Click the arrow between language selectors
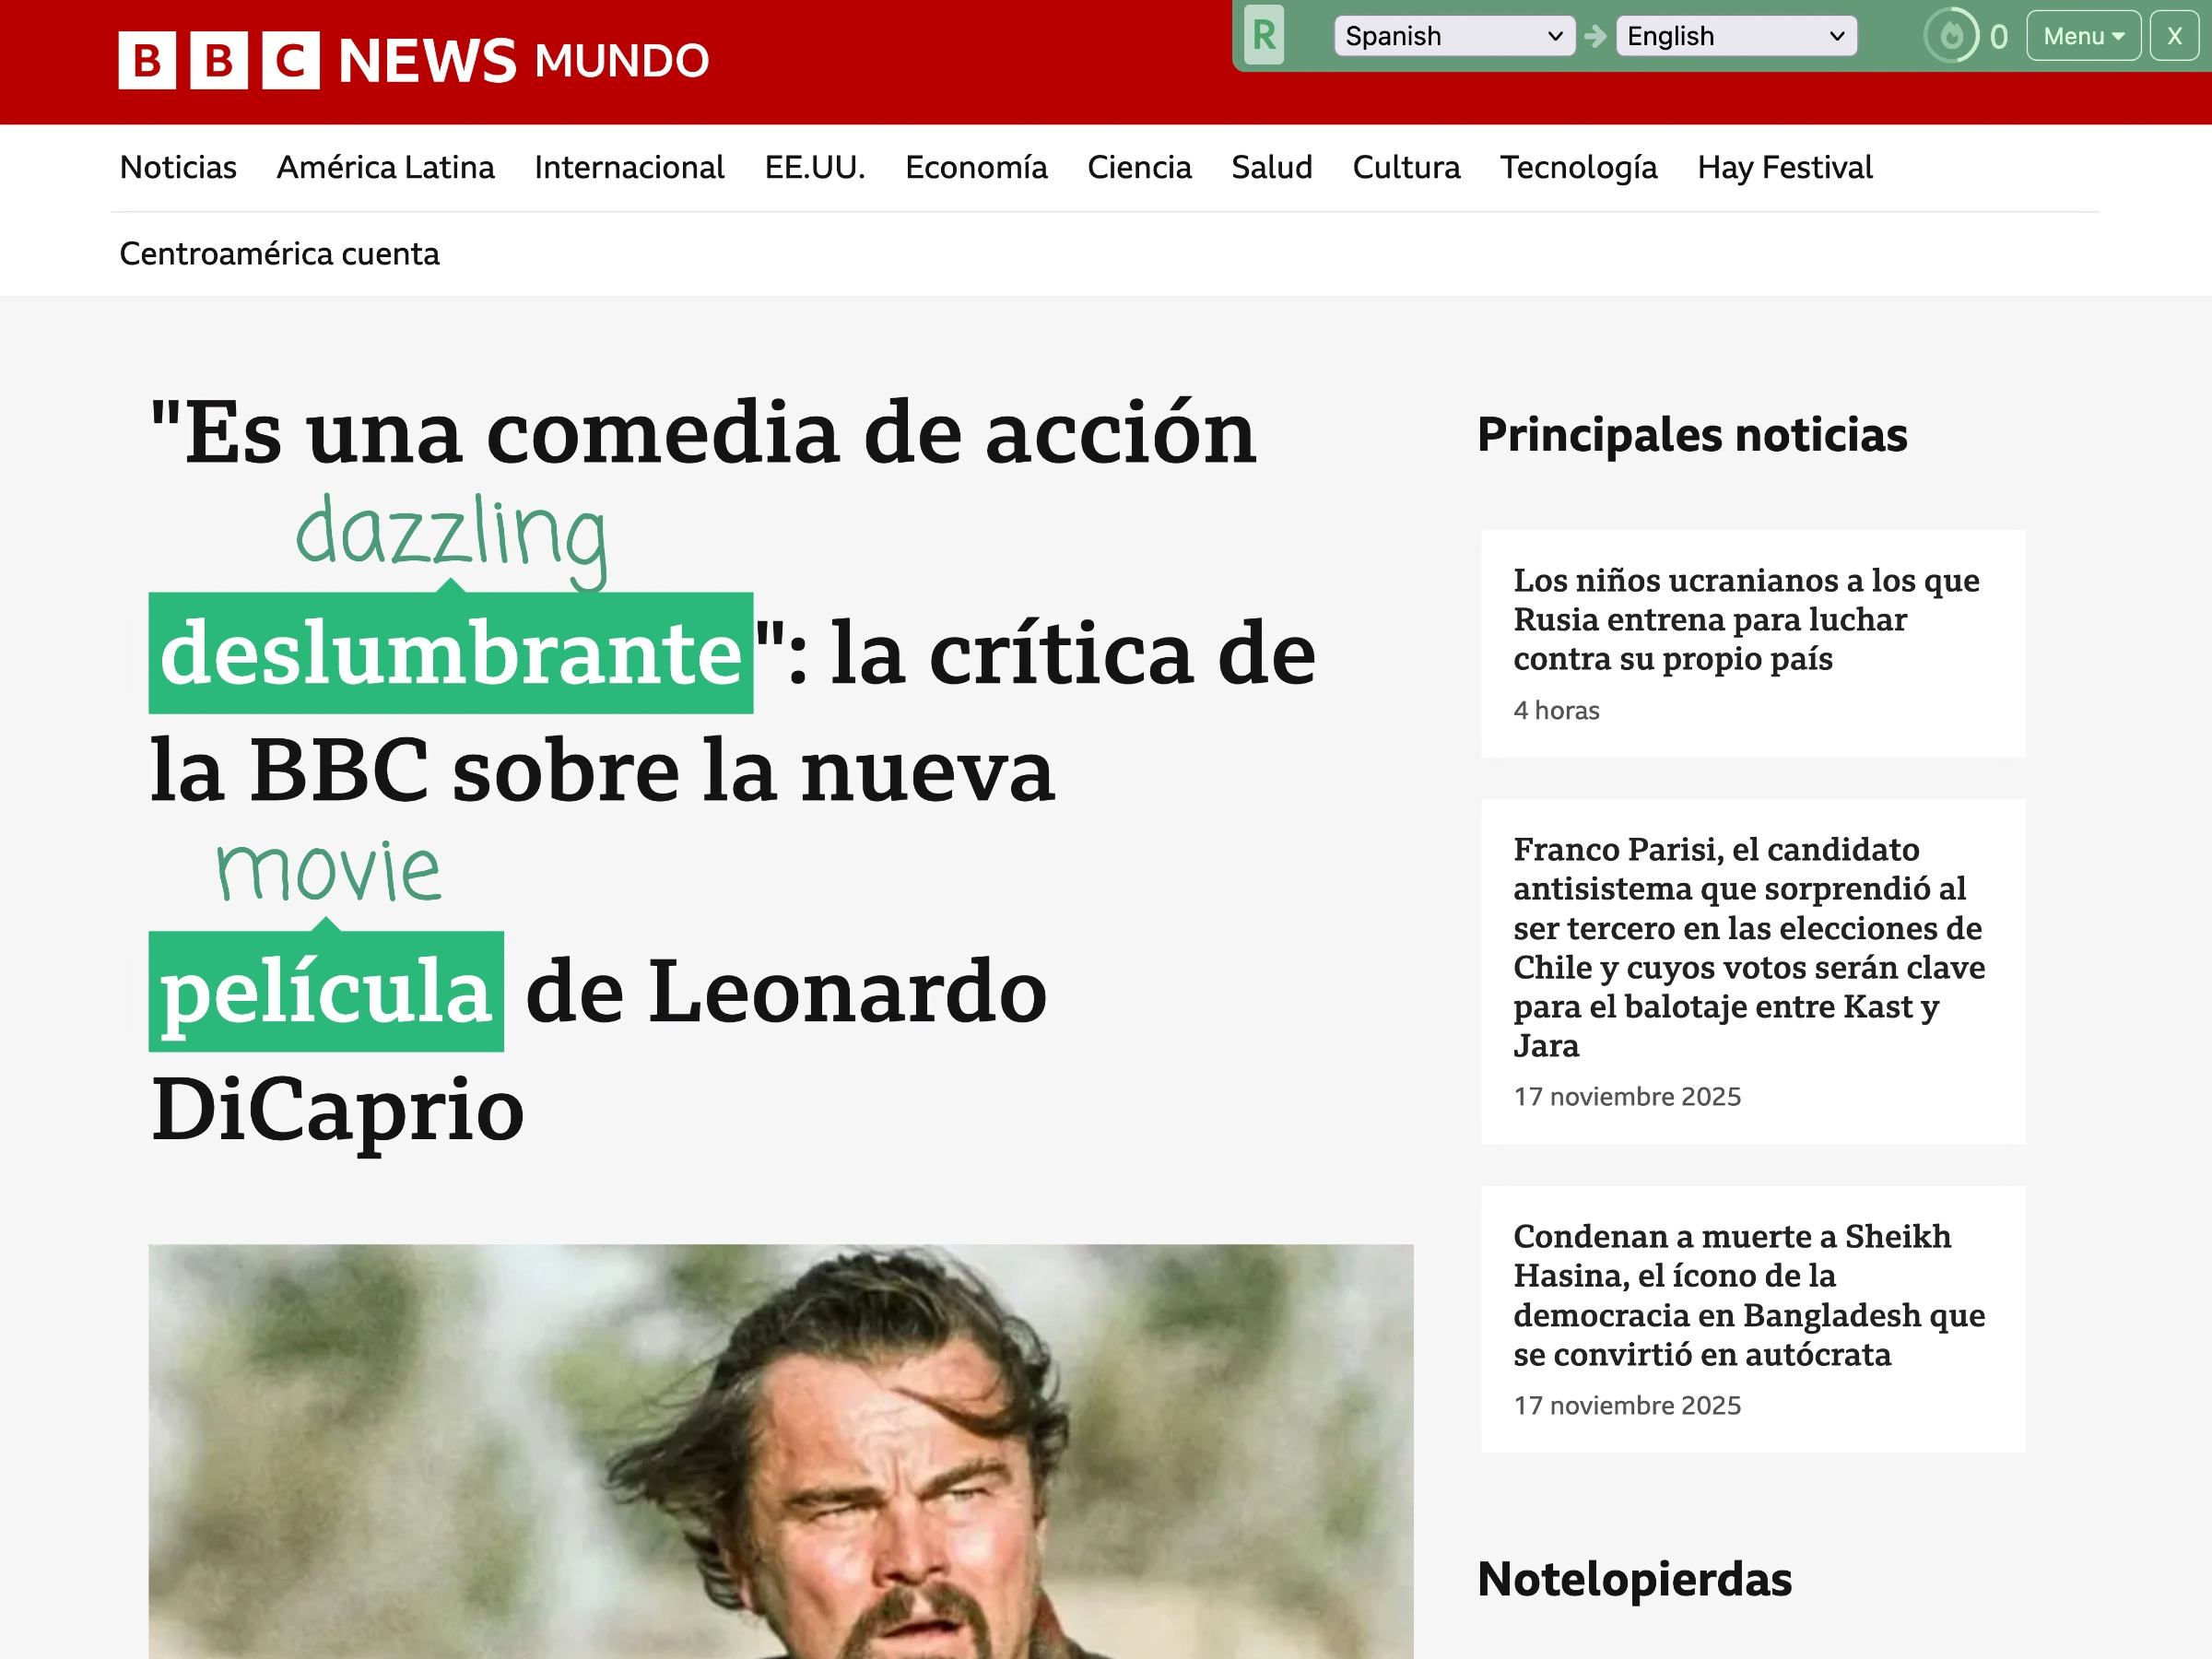 pos(1596,36)
